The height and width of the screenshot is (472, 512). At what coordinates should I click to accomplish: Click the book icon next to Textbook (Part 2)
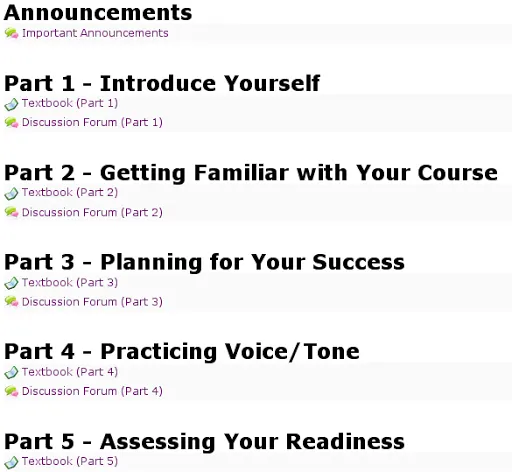(11, 194)
